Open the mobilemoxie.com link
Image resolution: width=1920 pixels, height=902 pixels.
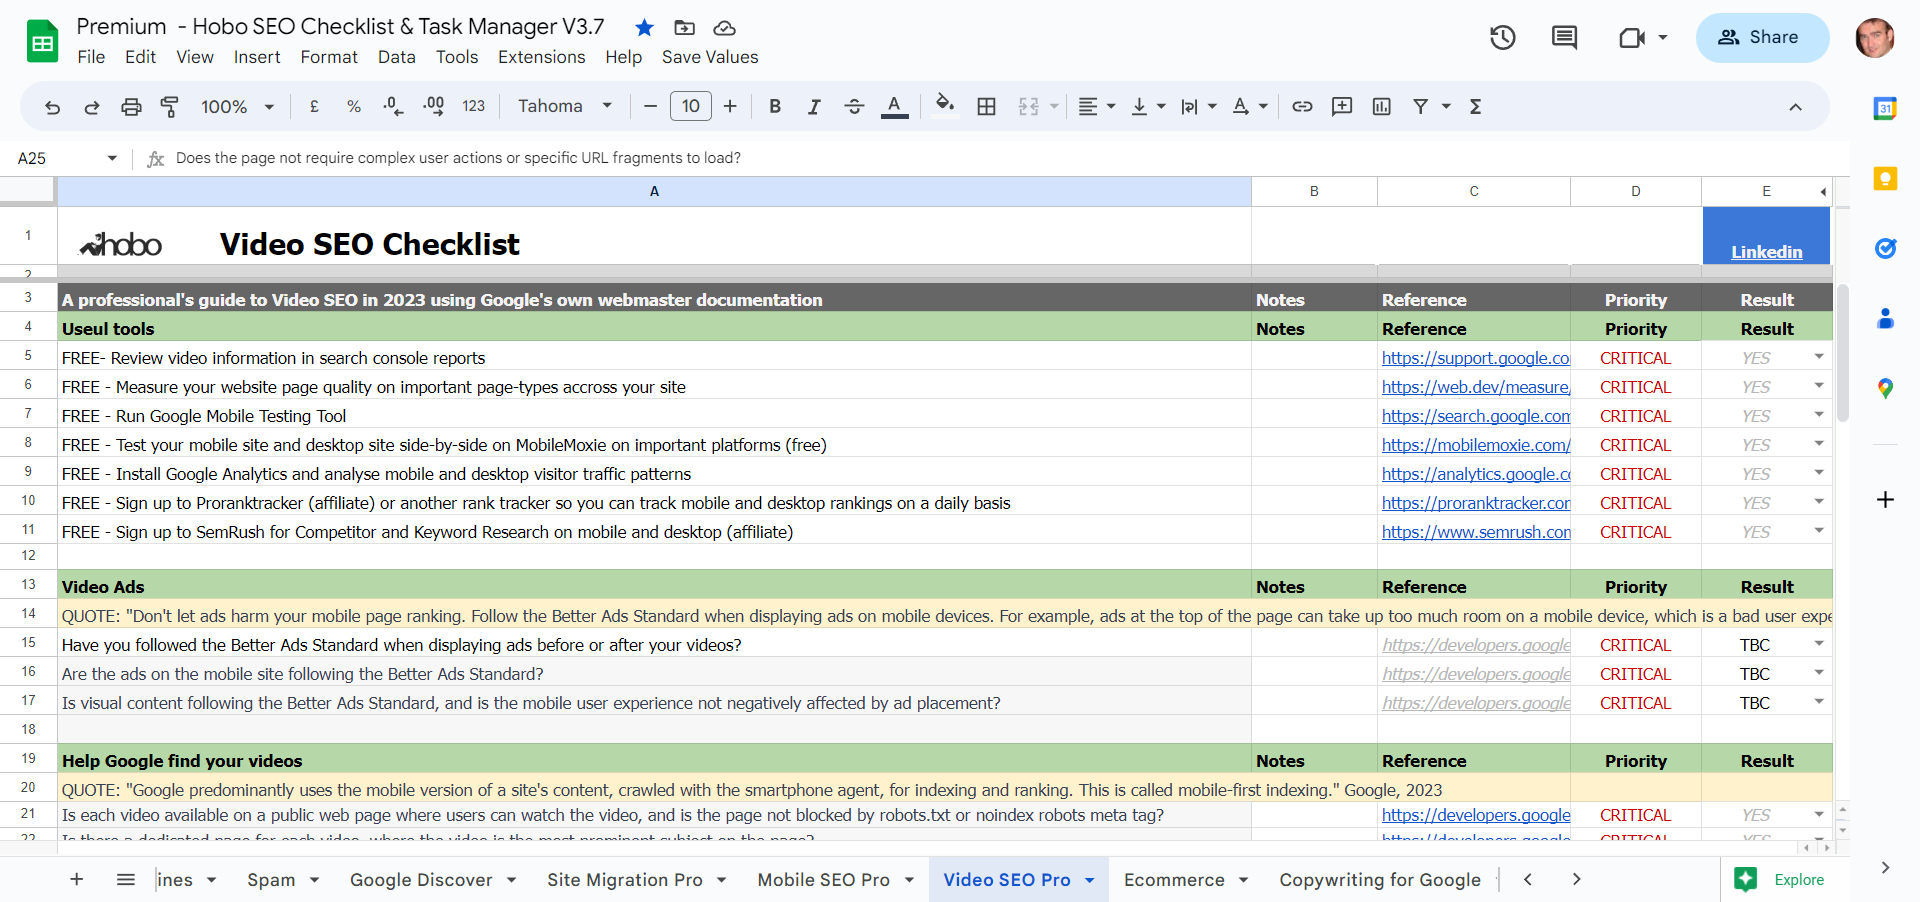[x=1476, y=445]
